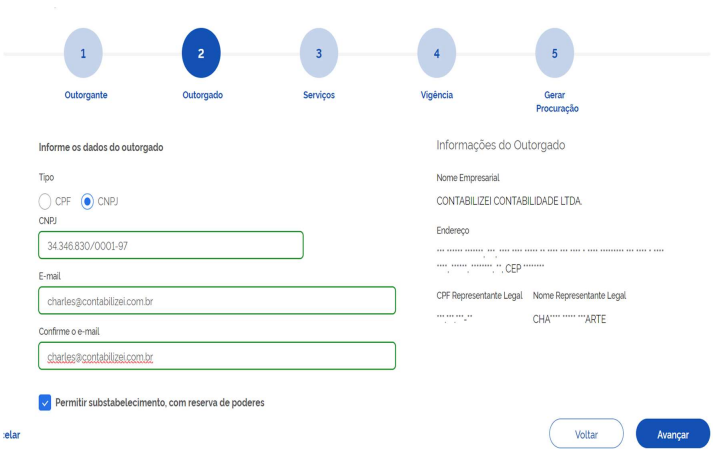Click the partially visible Cancelar link

(10, 435)
